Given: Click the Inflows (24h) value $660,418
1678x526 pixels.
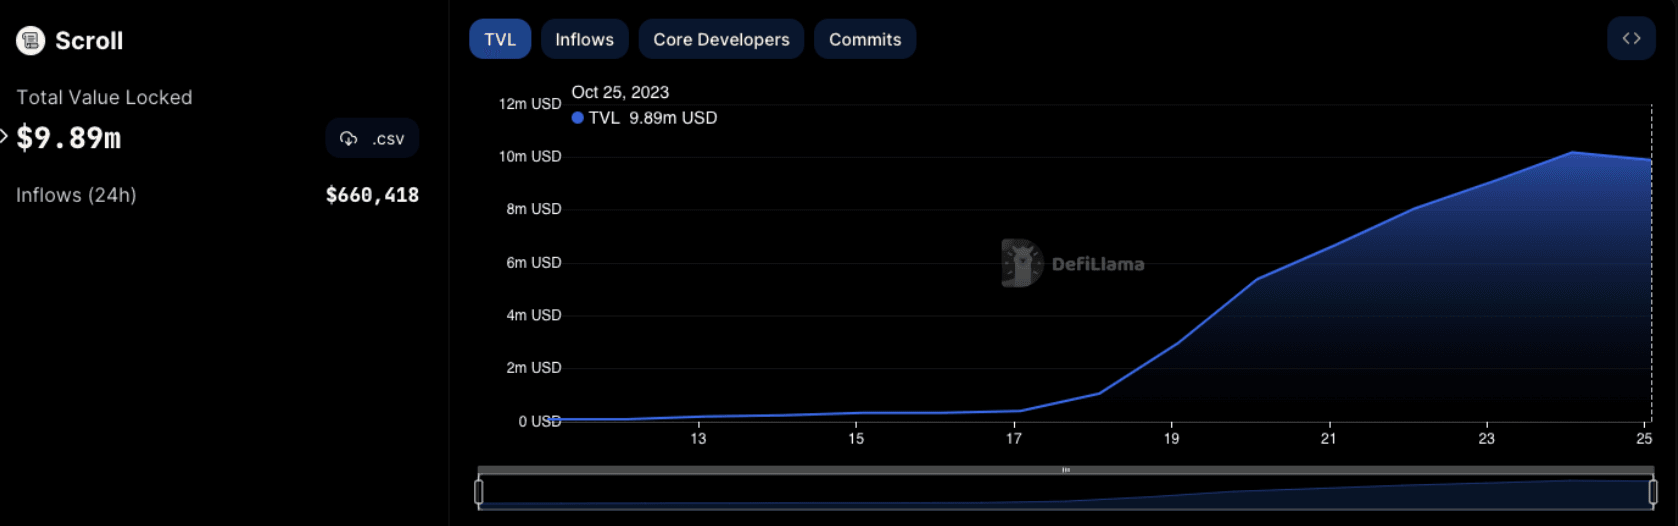Looking at the screenshot, I should coord(372,195).
